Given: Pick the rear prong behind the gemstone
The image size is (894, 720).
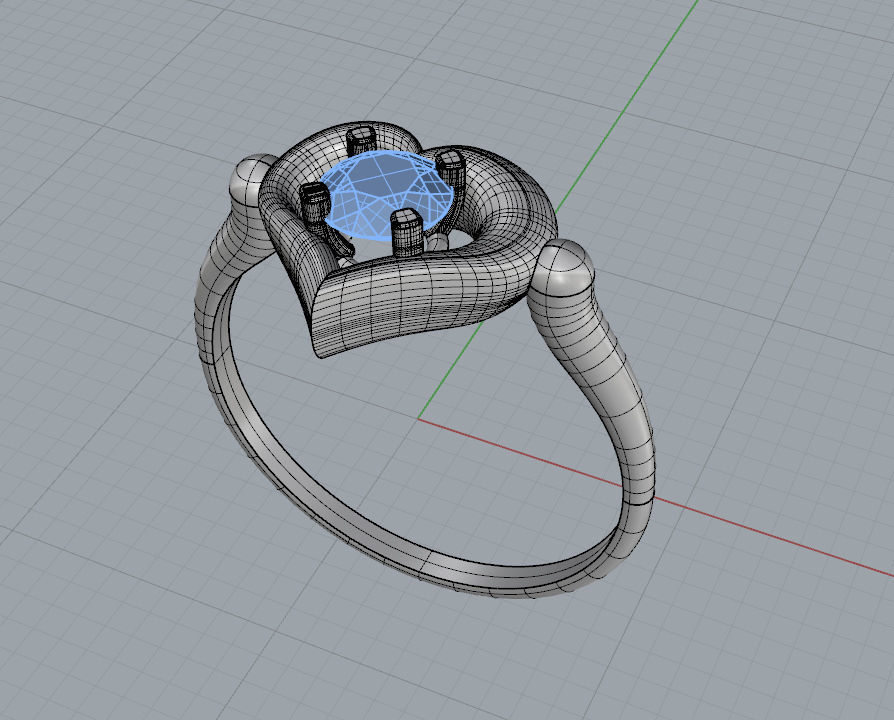Looking at the screenshot, I should (361, 140).
